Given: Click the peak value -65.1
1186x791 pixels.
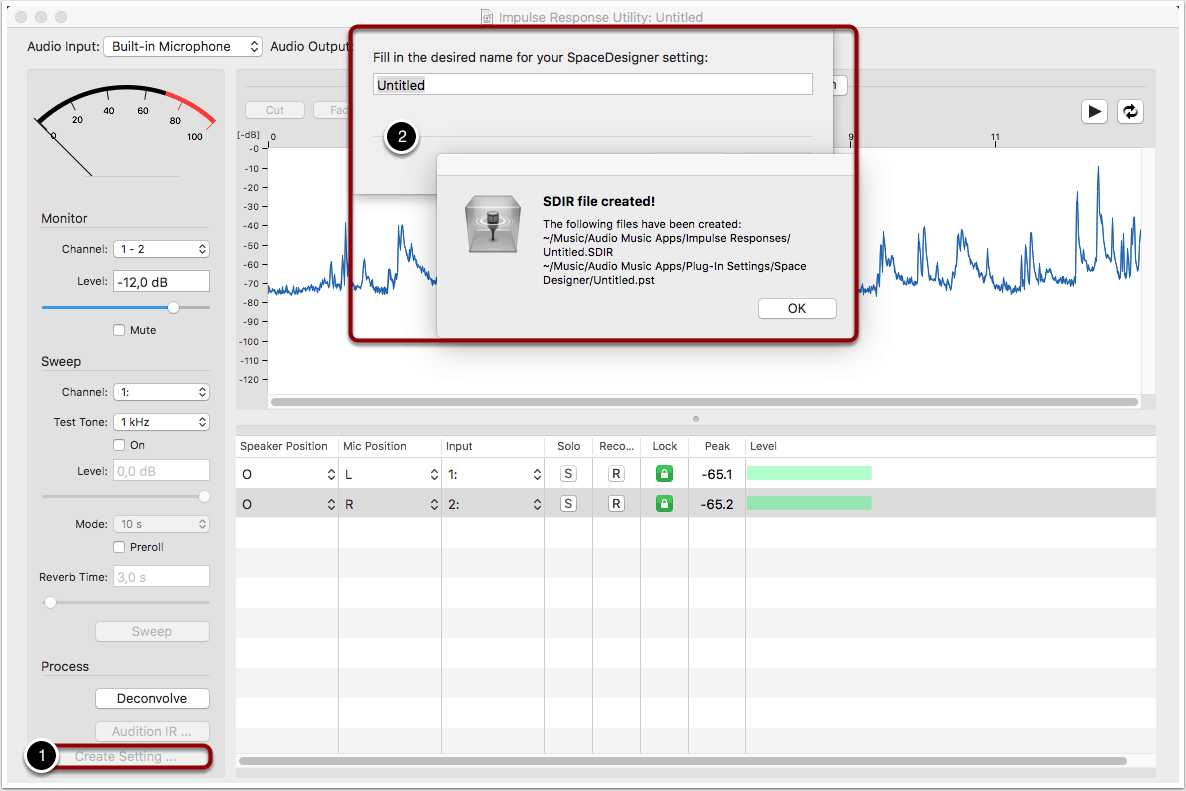Looking at the screenshot, I should [716, 474].
